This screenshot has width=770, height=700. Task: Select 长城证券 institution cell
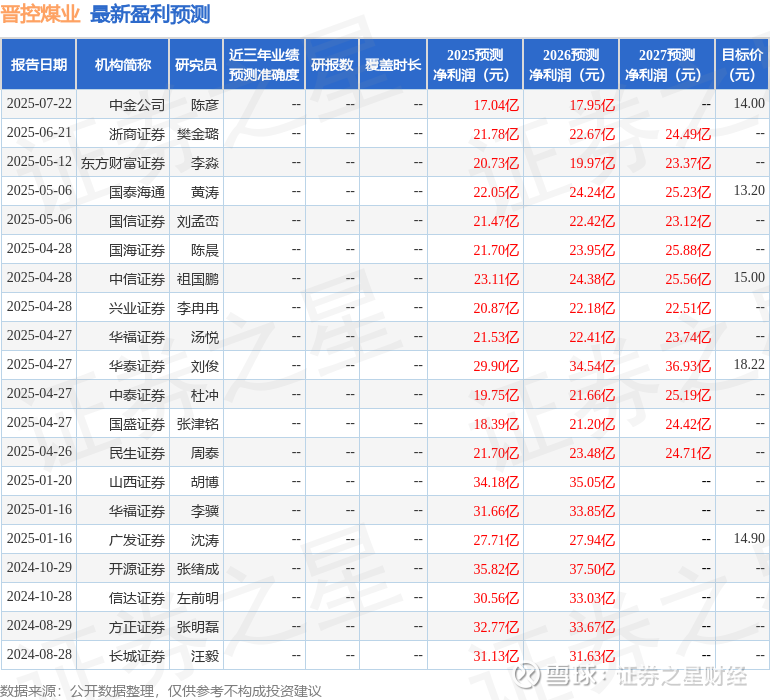click(x=137, y=655)
